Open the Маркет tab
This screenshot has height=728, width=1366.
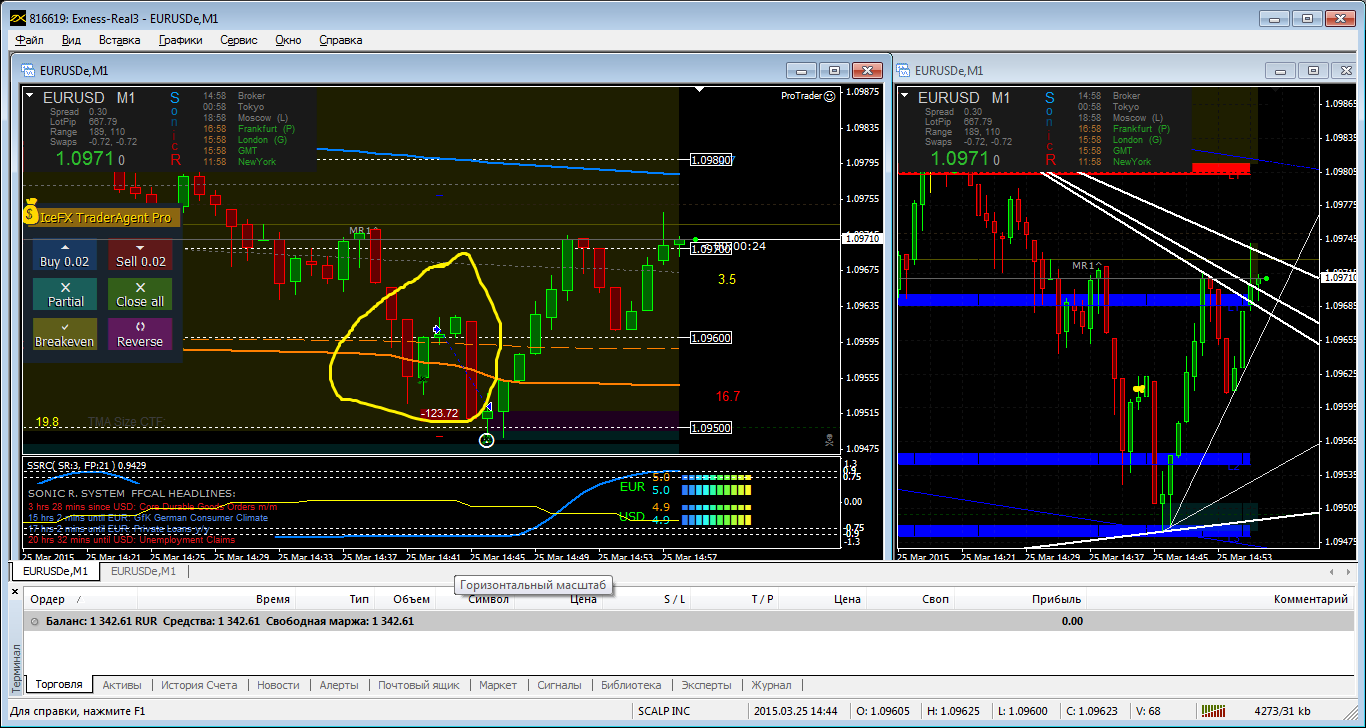(498, 685)
